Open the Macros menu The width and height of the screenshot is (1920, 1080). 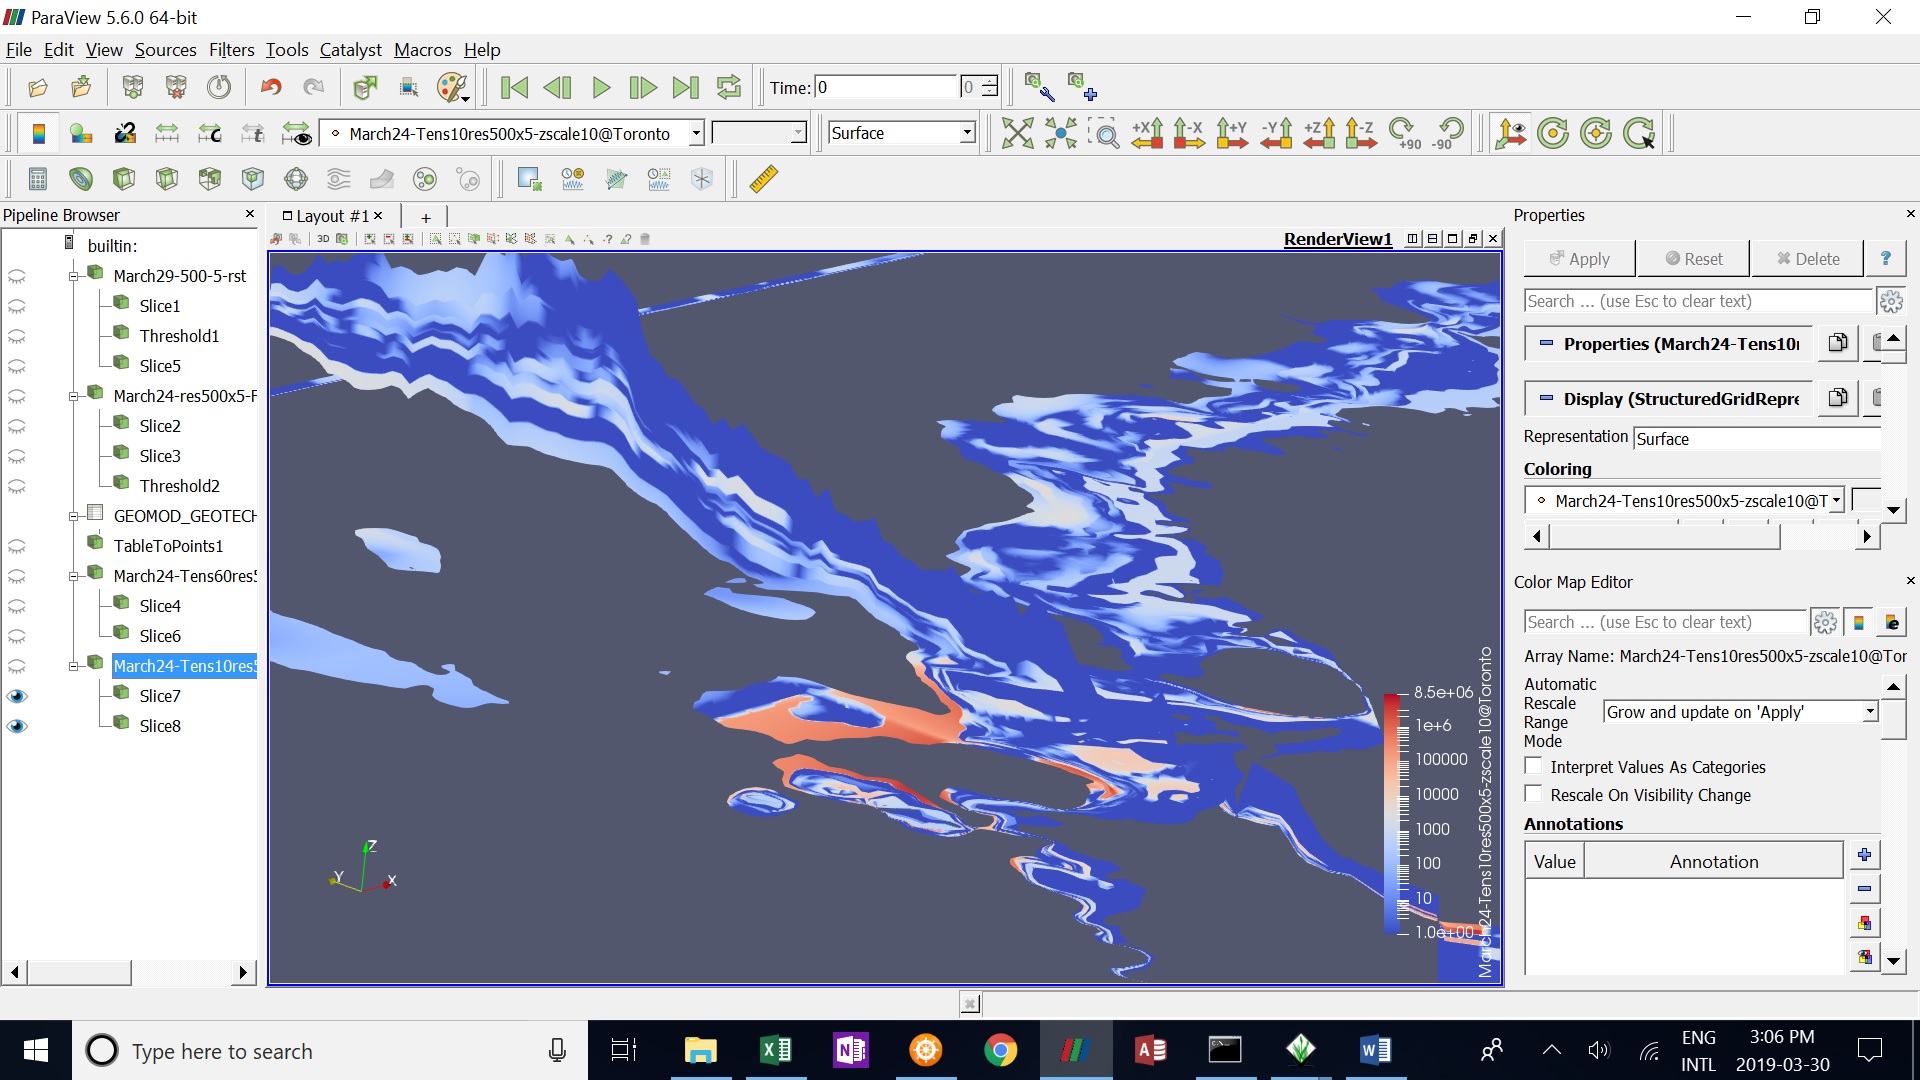click(422, 50)
